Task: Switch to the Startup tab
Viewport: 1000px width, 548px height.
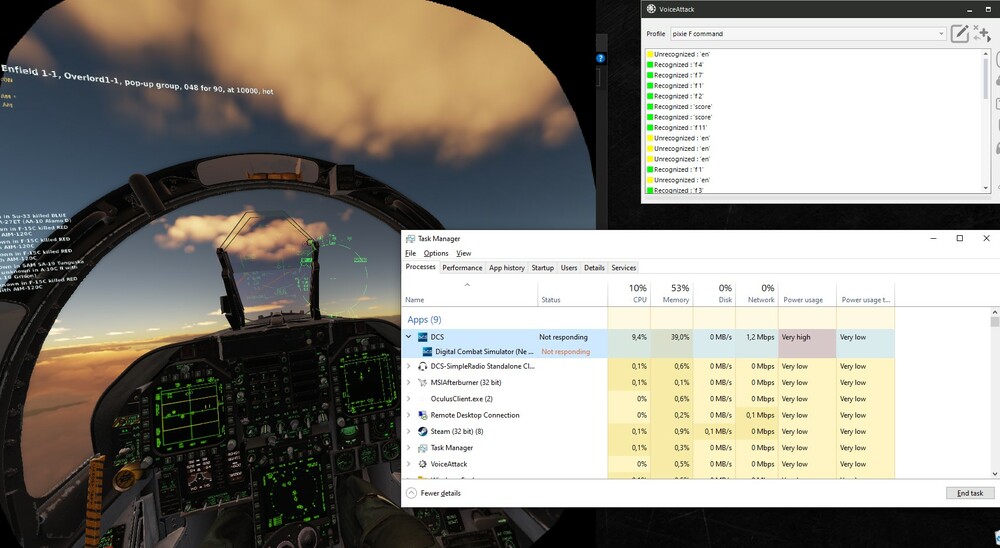Action: coord(543,268)
